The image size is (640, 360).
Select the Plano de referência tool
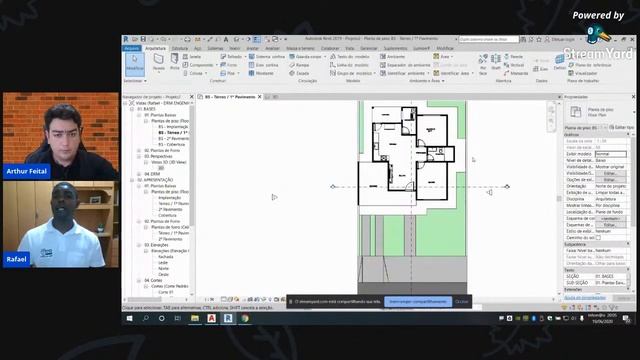pos(589,65)
